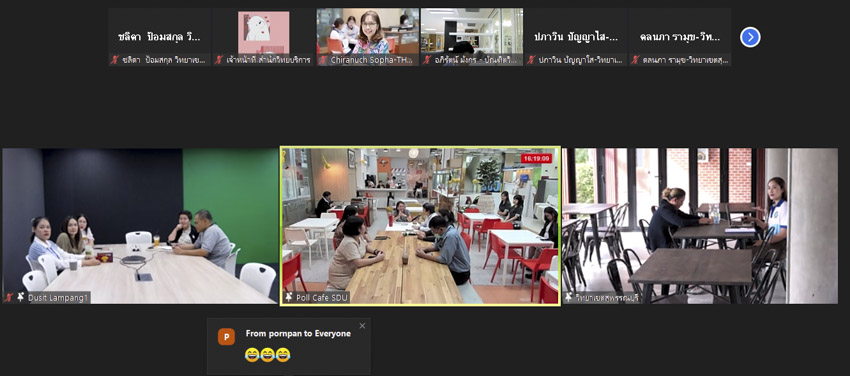Screen dimensions: 850x376
Task: Click the pin icon on the right video tile
Action: coord(569,297)
